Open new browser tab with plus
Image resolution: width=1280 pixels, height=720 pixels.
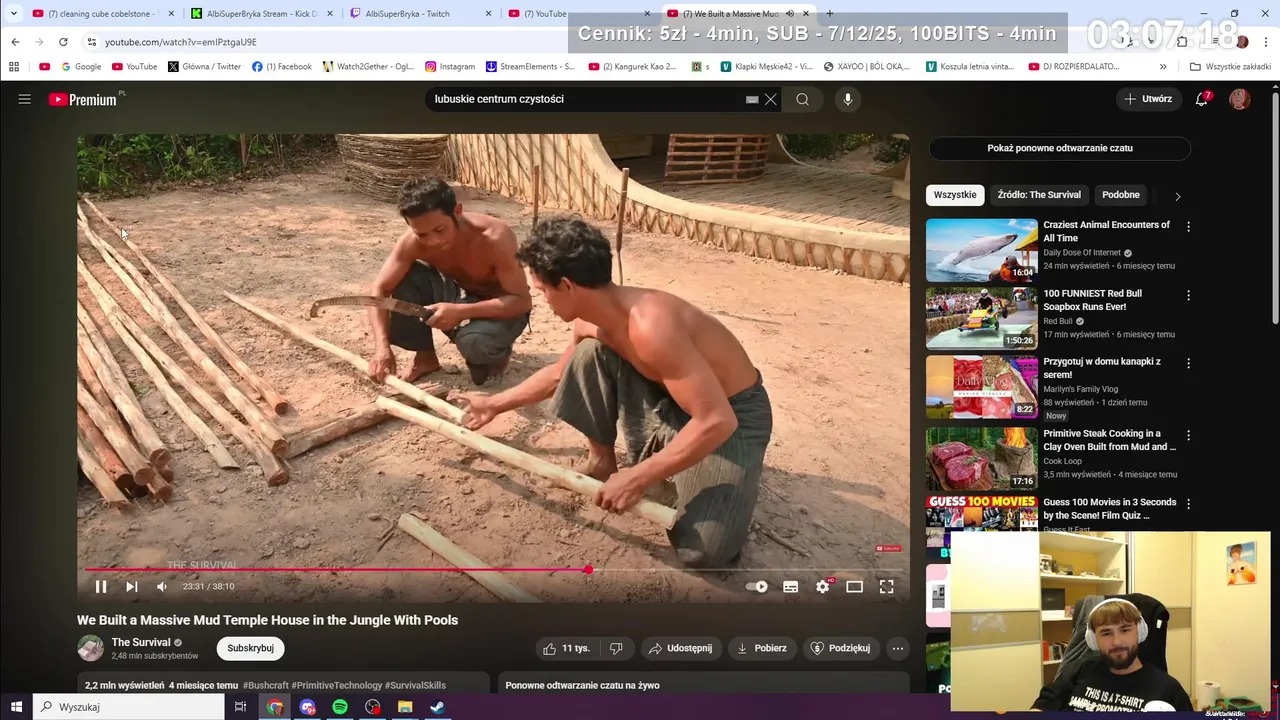point(829,14)
